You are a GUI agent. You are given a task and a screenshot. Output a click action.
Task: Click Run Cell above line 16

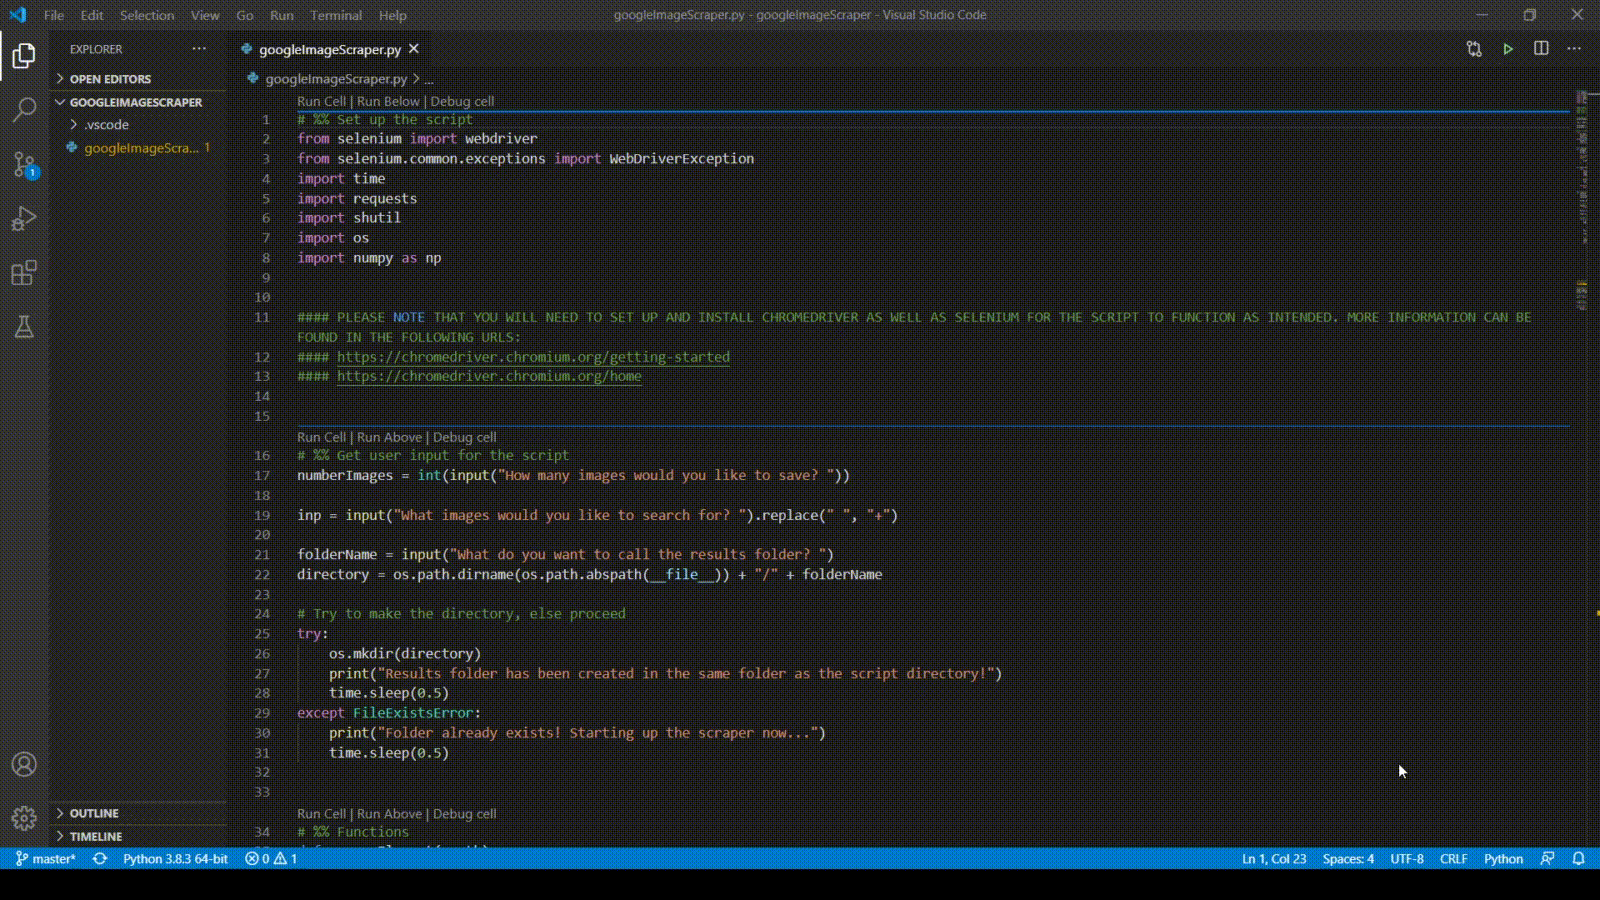coord(321,437)
